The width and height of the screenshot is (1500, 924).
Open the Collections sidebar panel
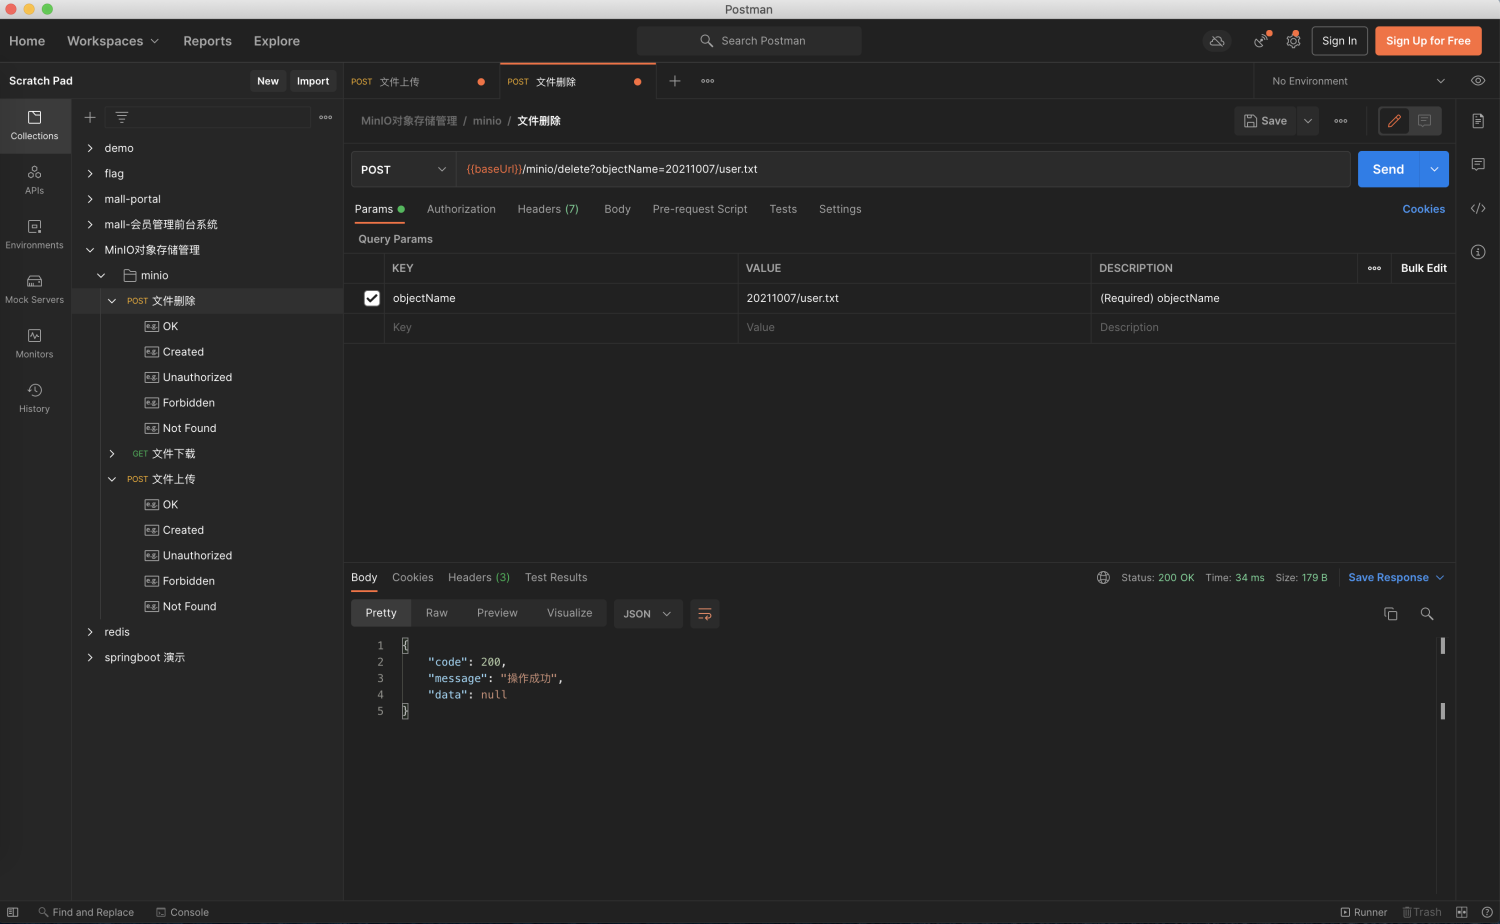[35, 125]
